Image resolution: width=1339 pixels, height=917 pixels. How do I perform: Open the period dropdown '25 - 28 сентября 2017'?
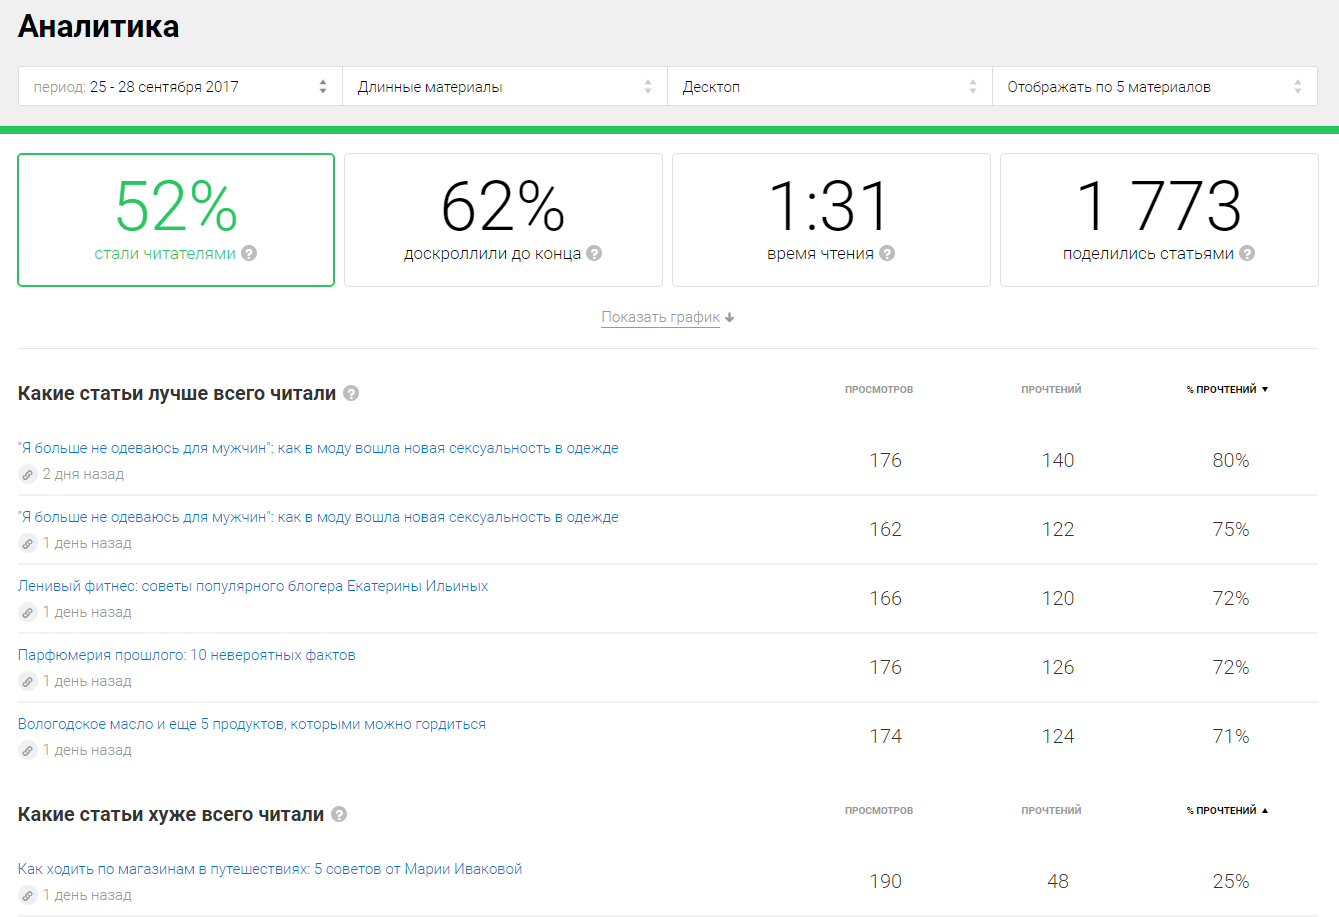click(180, 87)
